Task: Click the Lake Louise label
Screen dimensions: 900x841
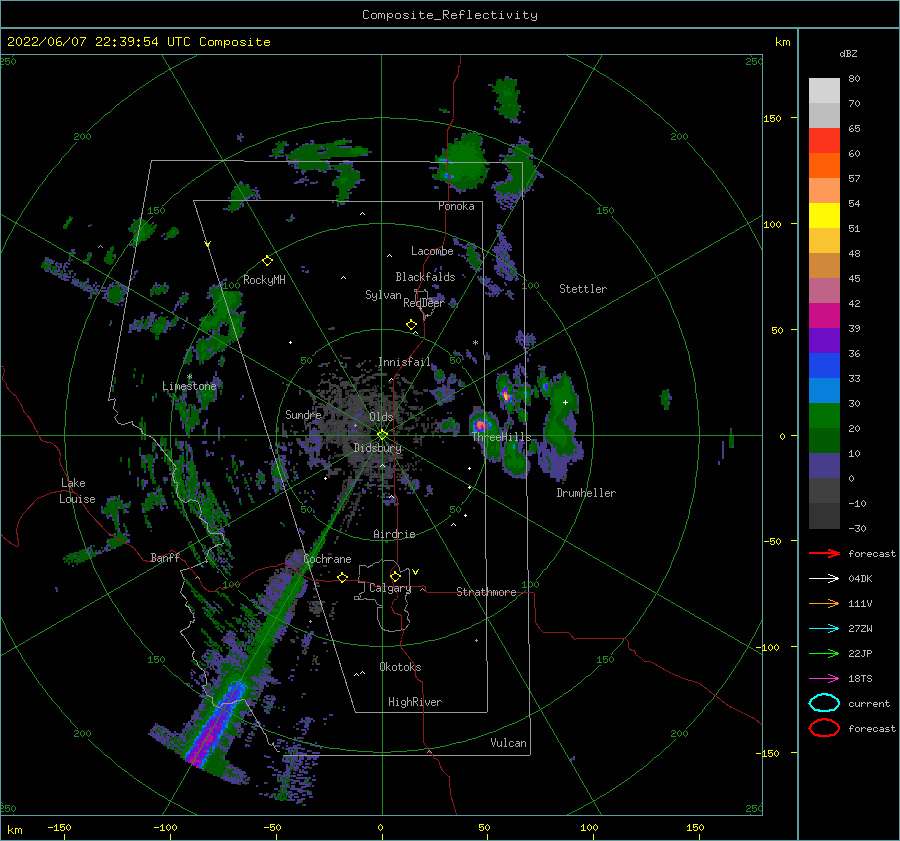Action: (x=78, y=491)
